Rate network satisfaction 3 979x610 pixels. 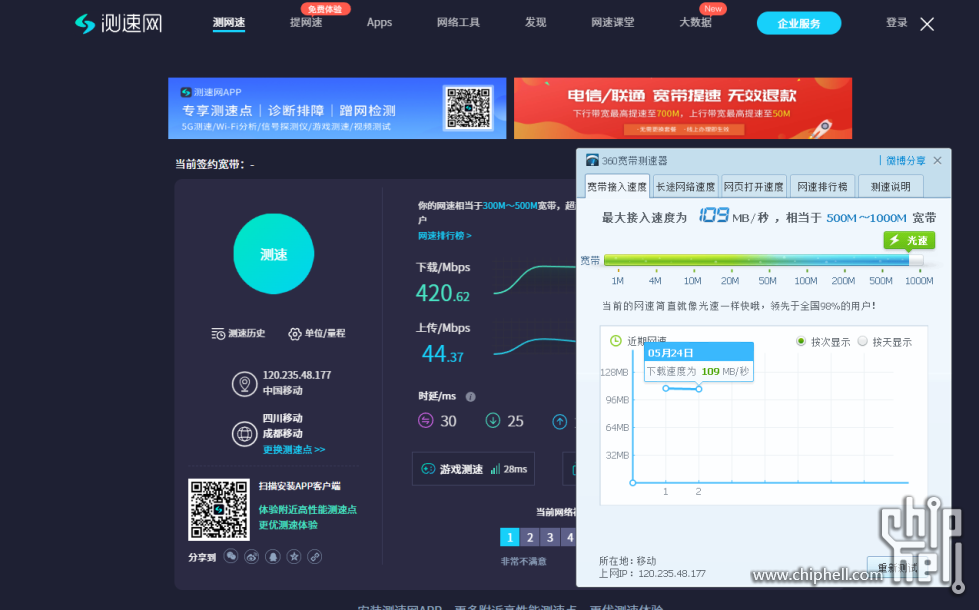coord(549,537)
